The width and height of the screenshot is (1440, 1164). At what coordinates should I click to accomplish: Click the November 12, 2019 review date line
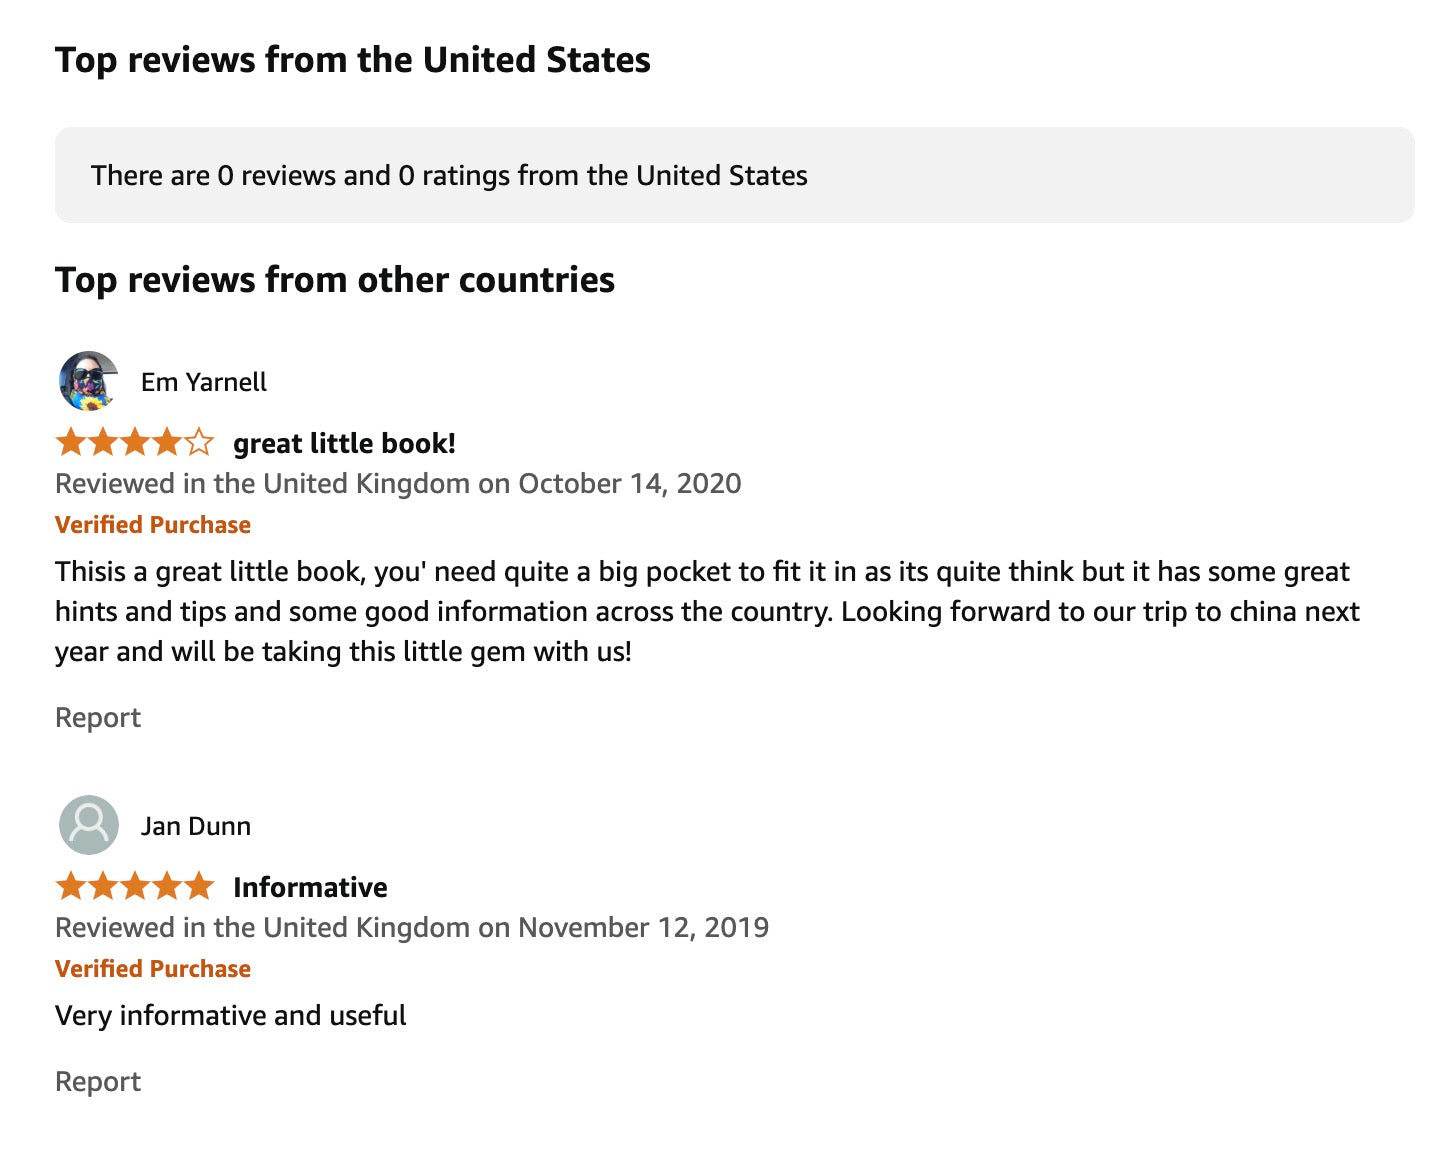coord(412,928)
